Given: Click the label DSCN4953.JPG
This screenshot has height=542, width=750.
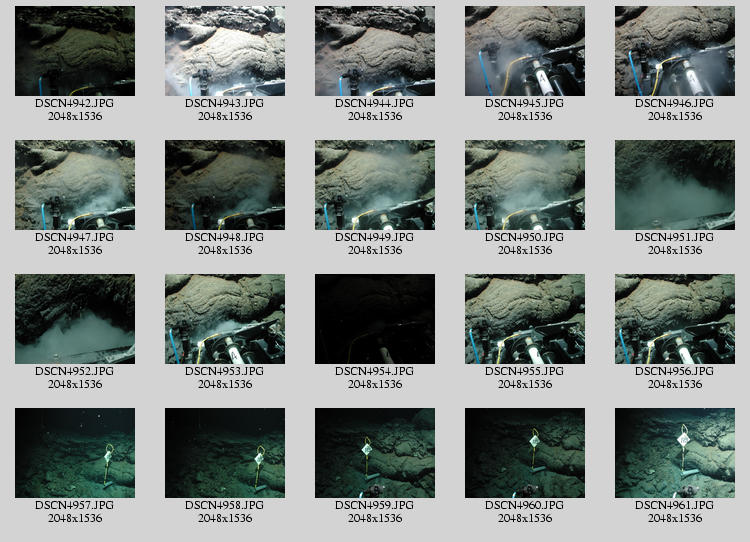Looking at the screenshot, I should (x=225, y=371).
